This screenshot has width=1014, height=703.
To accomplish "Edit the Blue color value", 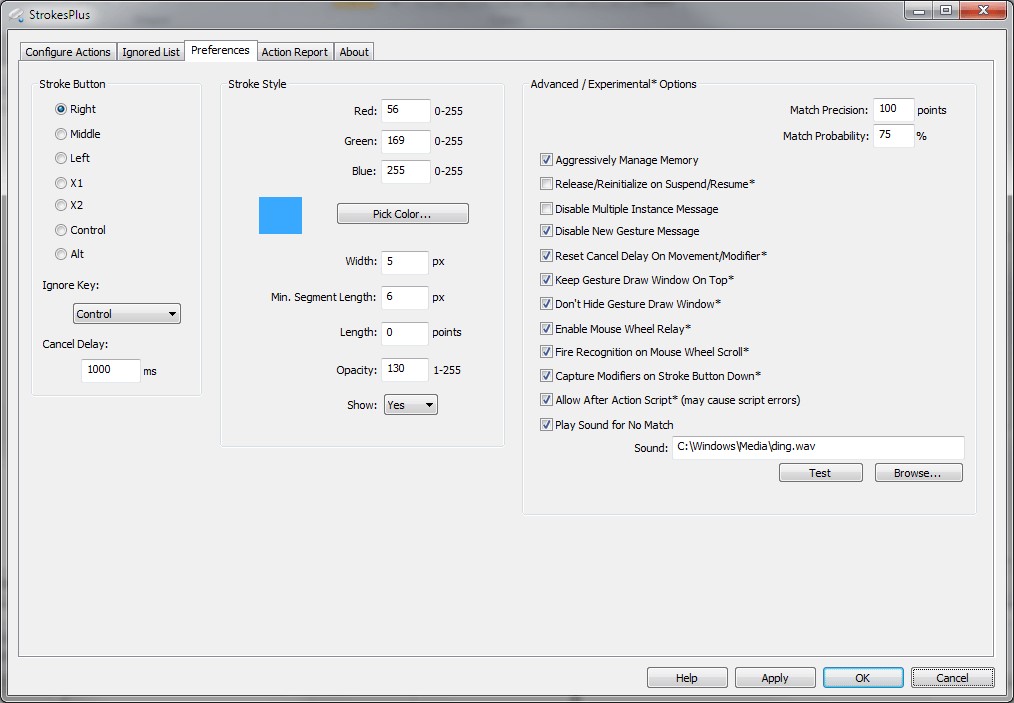I will 405,171.
